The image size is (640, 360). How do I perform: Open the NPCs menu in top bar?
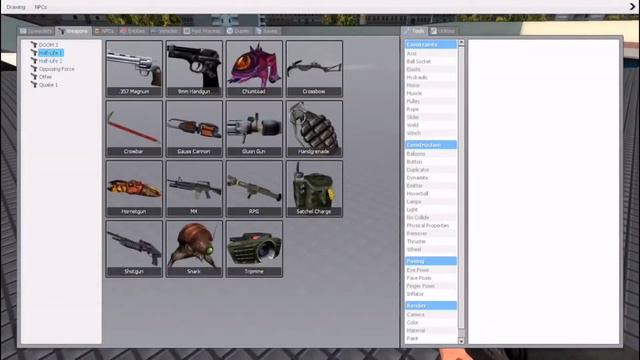[x=40, y=7]
